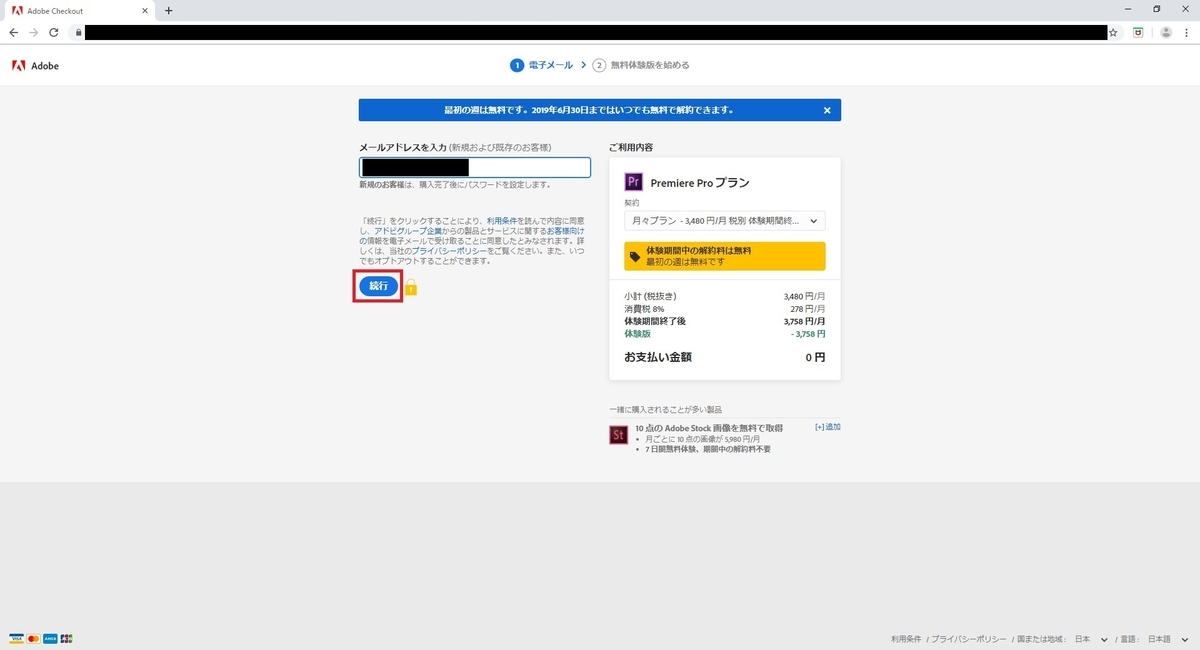Click the Adobe logo in page header
1200x650 pixels.
point(35,66)
